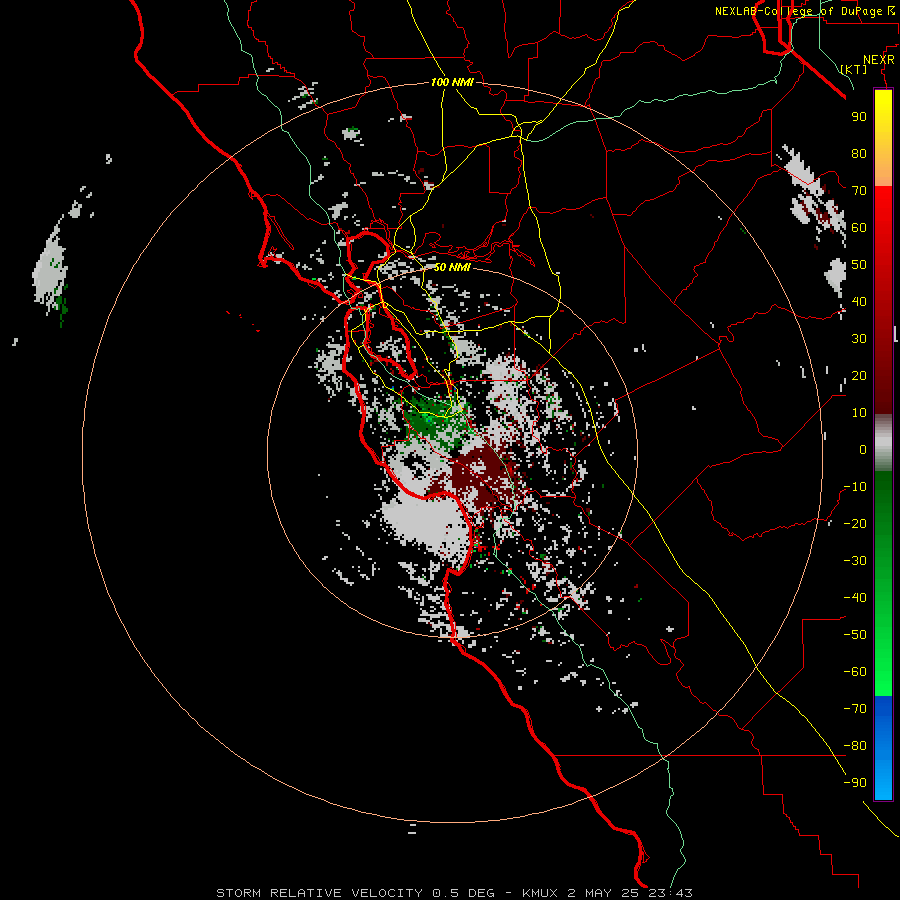Click the -70 knot scale label

pos(855,709)
